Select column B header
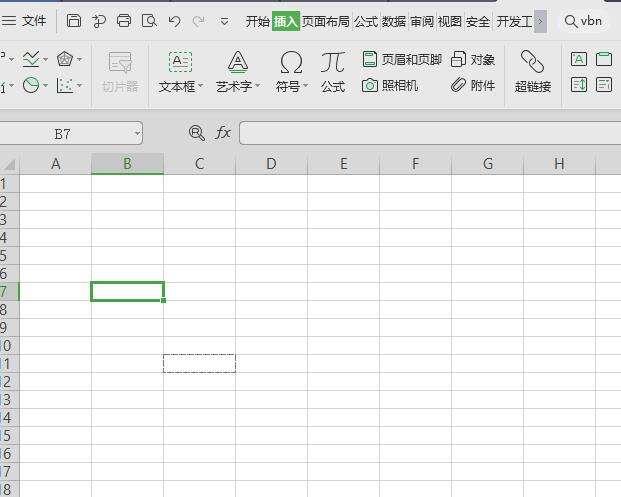Screen dimensions: 621x497 coord(128,164)
